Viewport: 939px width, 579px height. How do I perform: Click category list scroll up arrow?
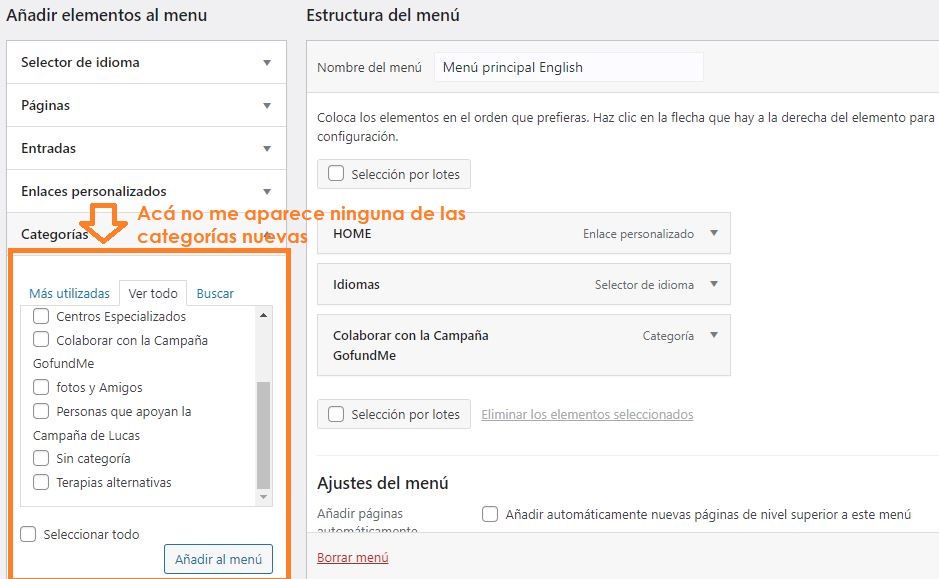tap(263, 315)
